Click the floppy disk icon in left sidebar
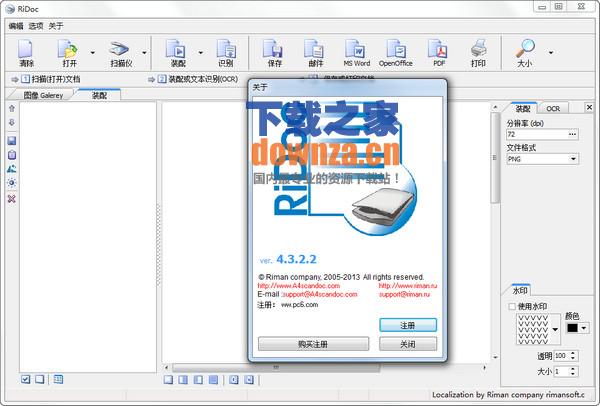The height and width of the screenshot is (406, 600). 12,140
